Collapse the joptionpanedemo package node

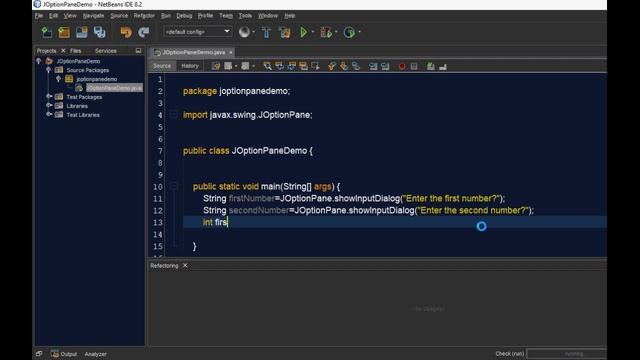click(x=58, y=79)
